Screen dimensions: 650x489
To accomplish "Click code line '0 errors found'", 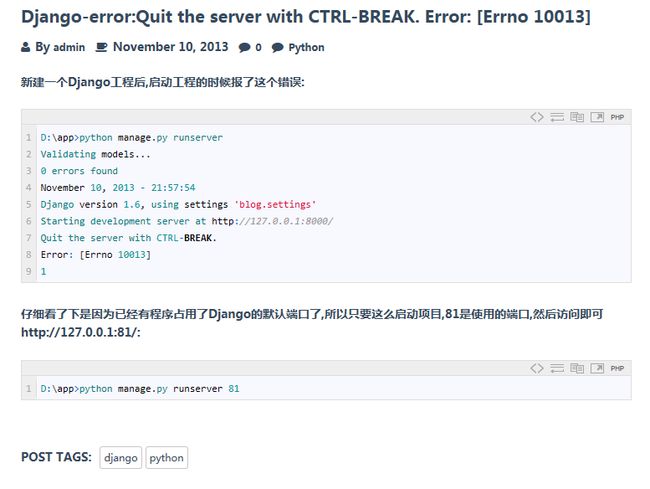I will click(79, 171).
